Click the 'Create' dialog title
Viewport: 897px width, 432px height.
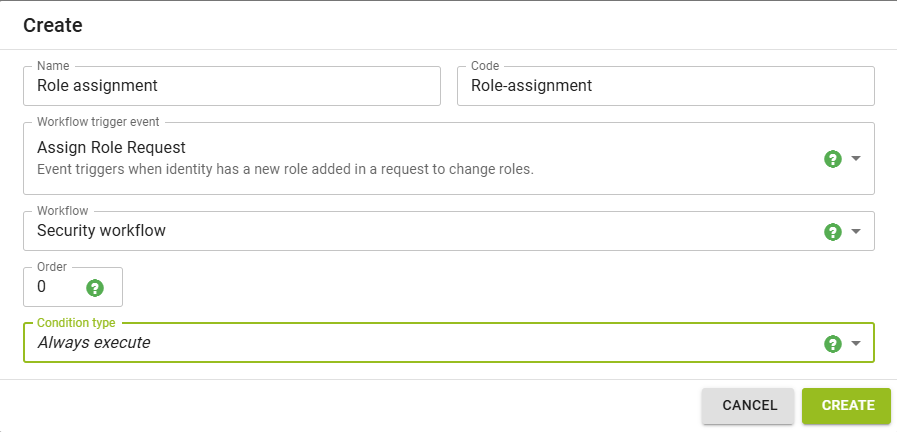tap(53, 25)
